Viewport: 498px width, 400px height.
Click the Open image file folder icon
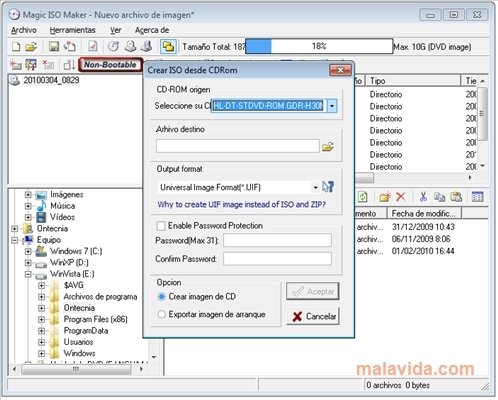pos(31,47)
